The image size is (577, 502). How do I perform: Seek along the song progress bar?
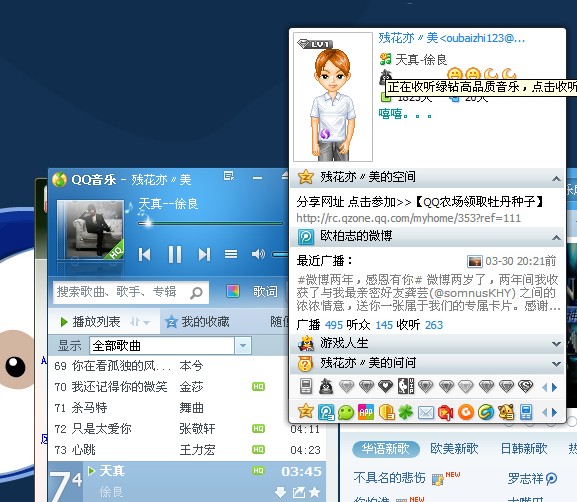pyautogui.click(x=210, y=223)
